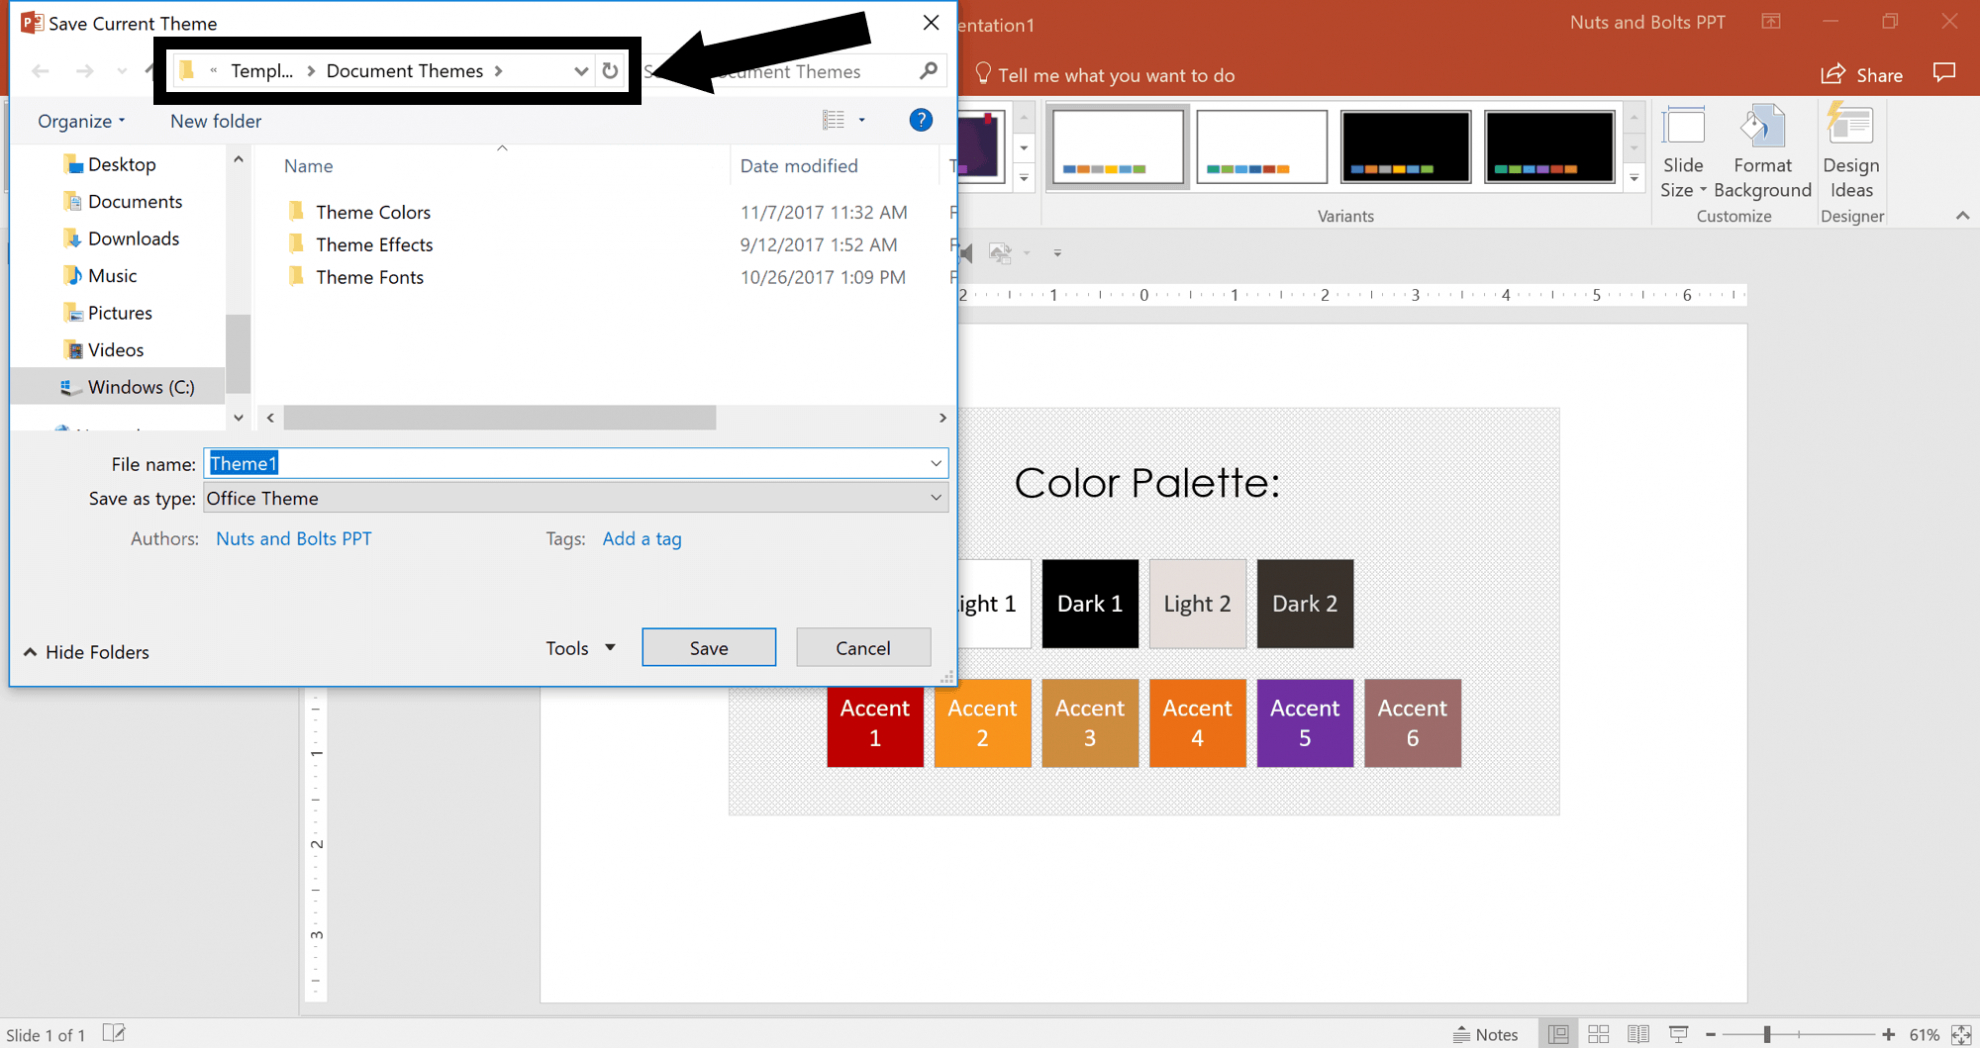
Task: Click the dialog help question mark
Action: 920,120
